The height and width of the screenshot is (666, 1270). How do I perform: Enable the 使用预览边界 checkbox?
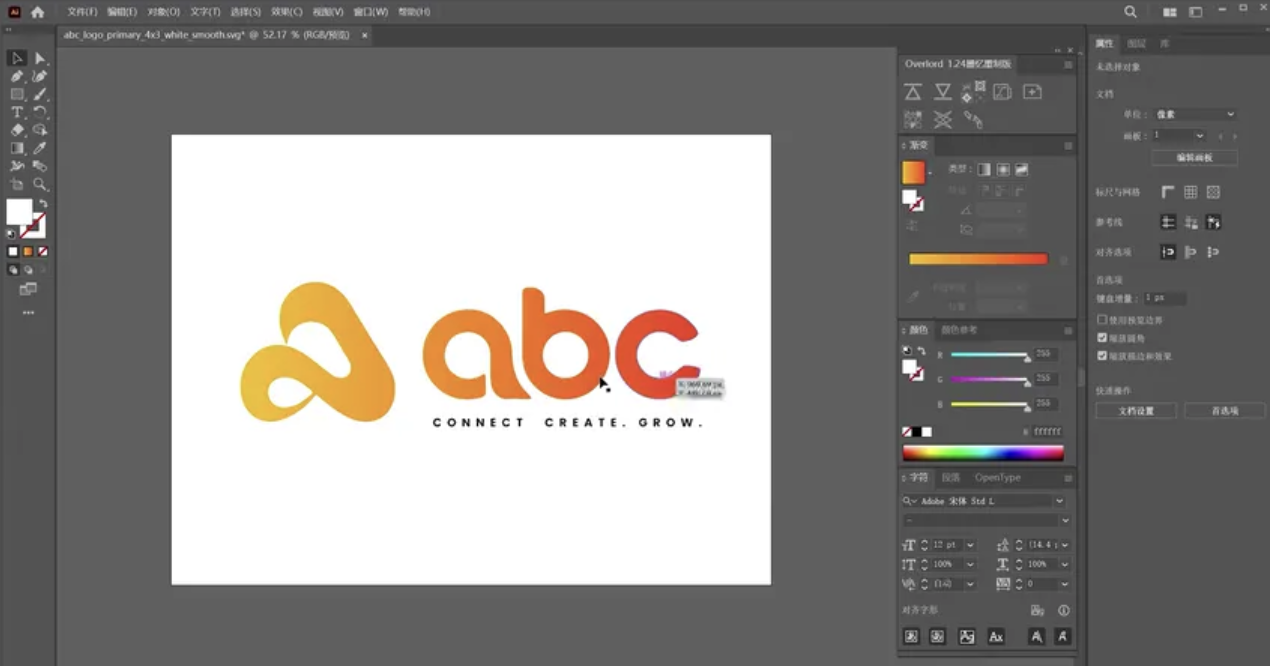[x=1102, y=320]
